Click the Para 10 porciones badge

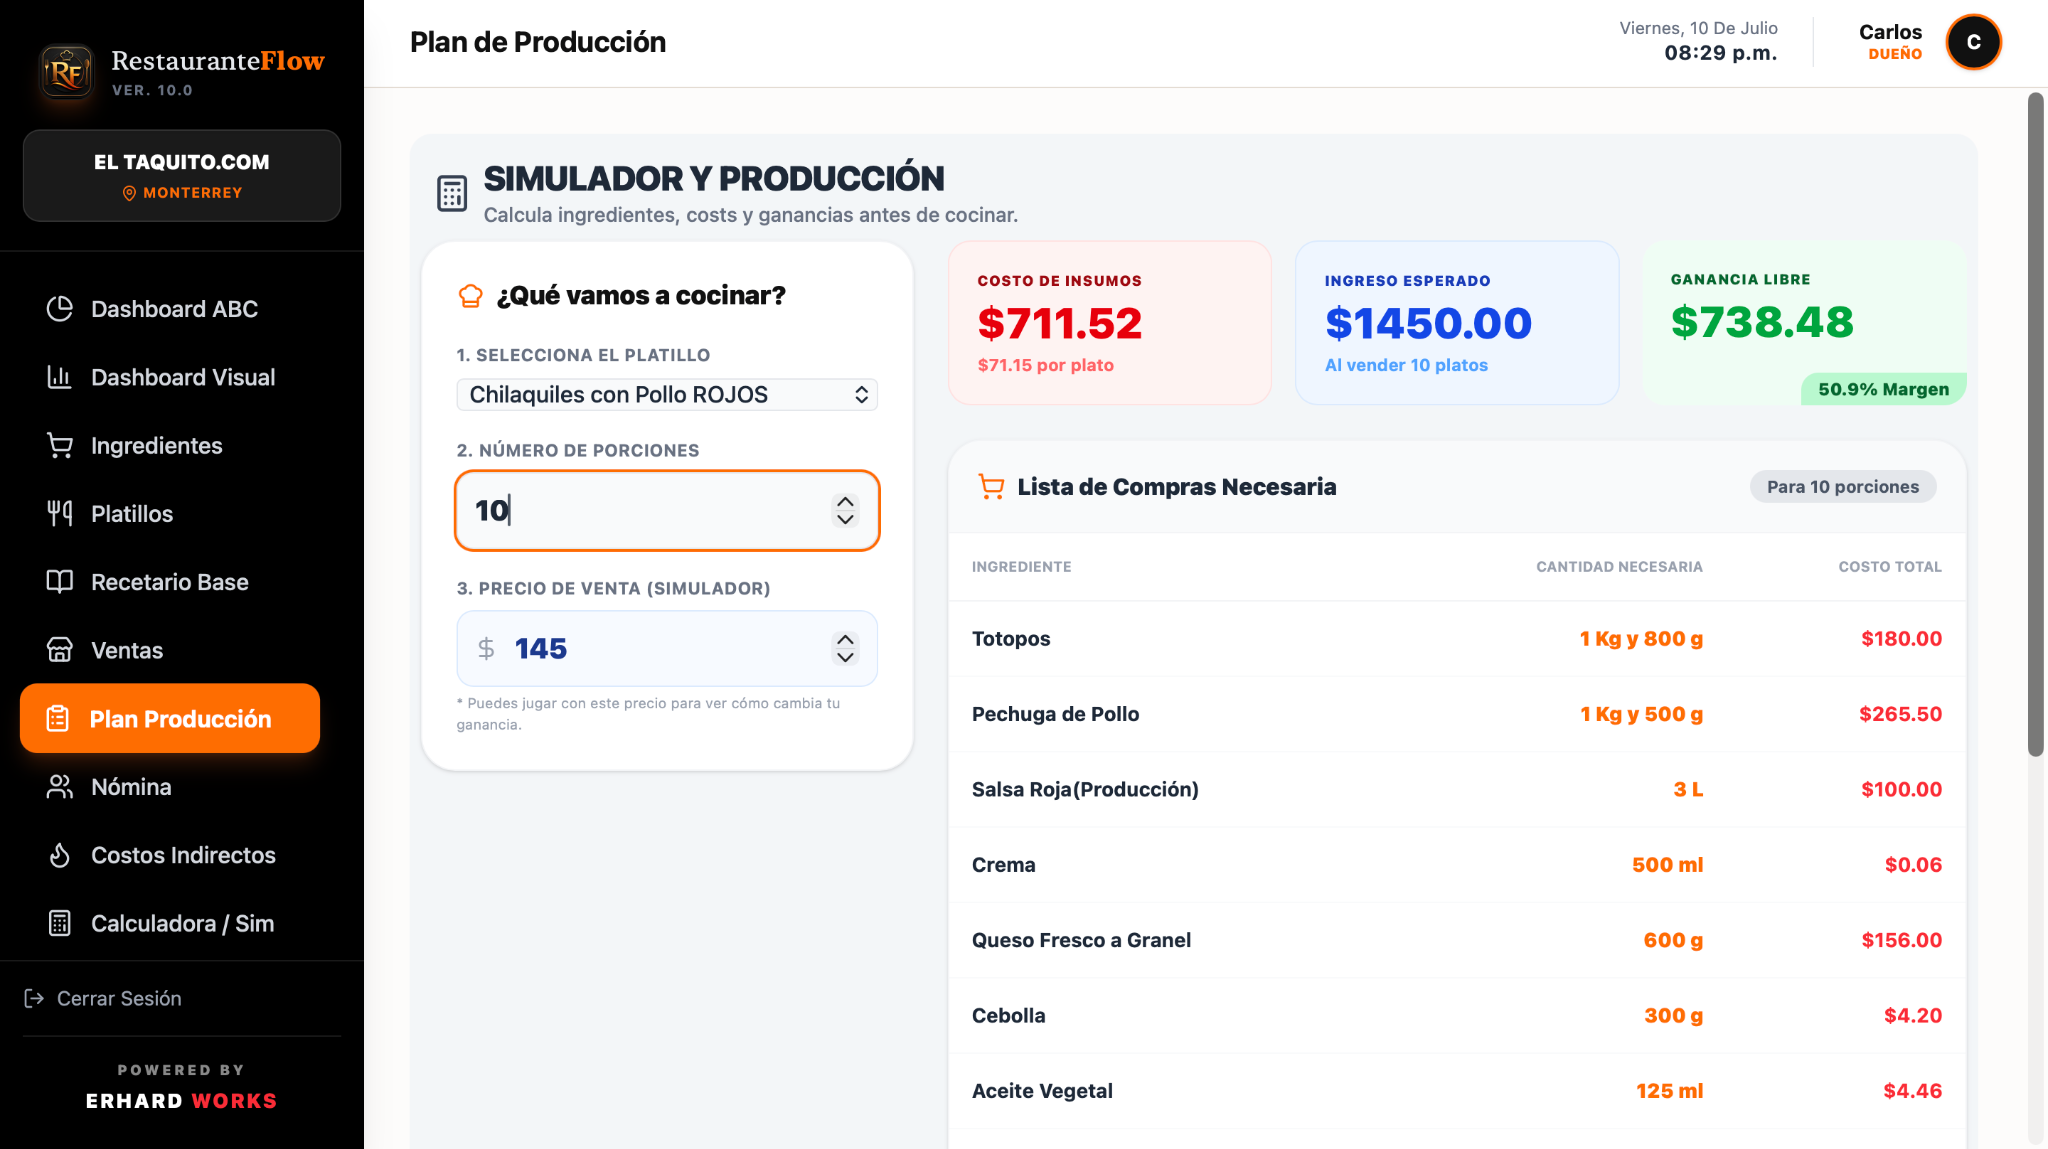pyautogui.click(x=1842, y=487)
